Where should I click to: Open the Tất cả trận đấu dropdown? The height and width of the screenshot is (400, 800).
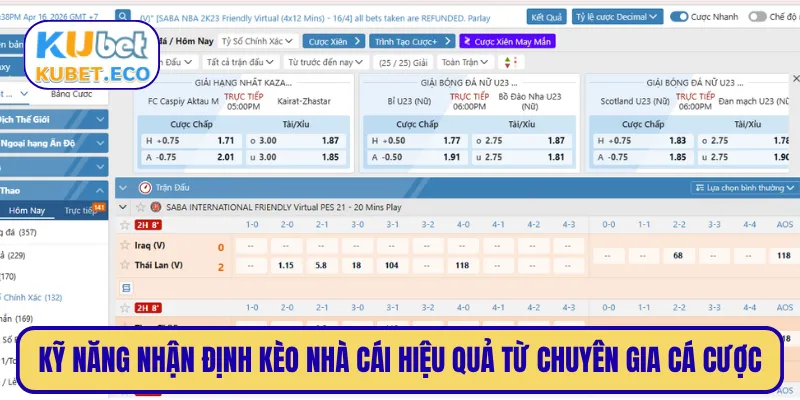[241, 62]
